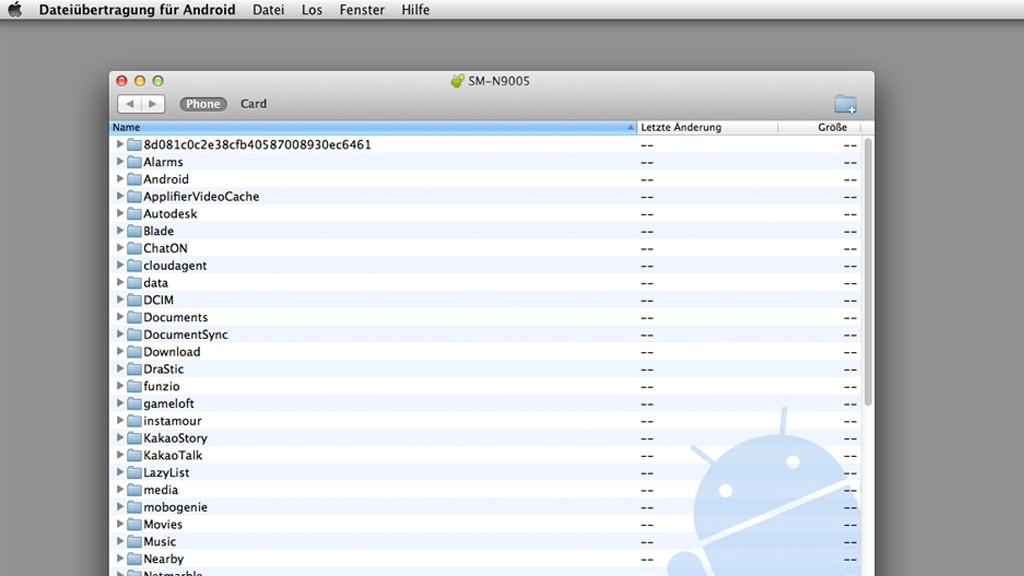1024x576 pixels.
Task: Open the Dateiübertragung für Android menu
Action: (x=137, y=10)
